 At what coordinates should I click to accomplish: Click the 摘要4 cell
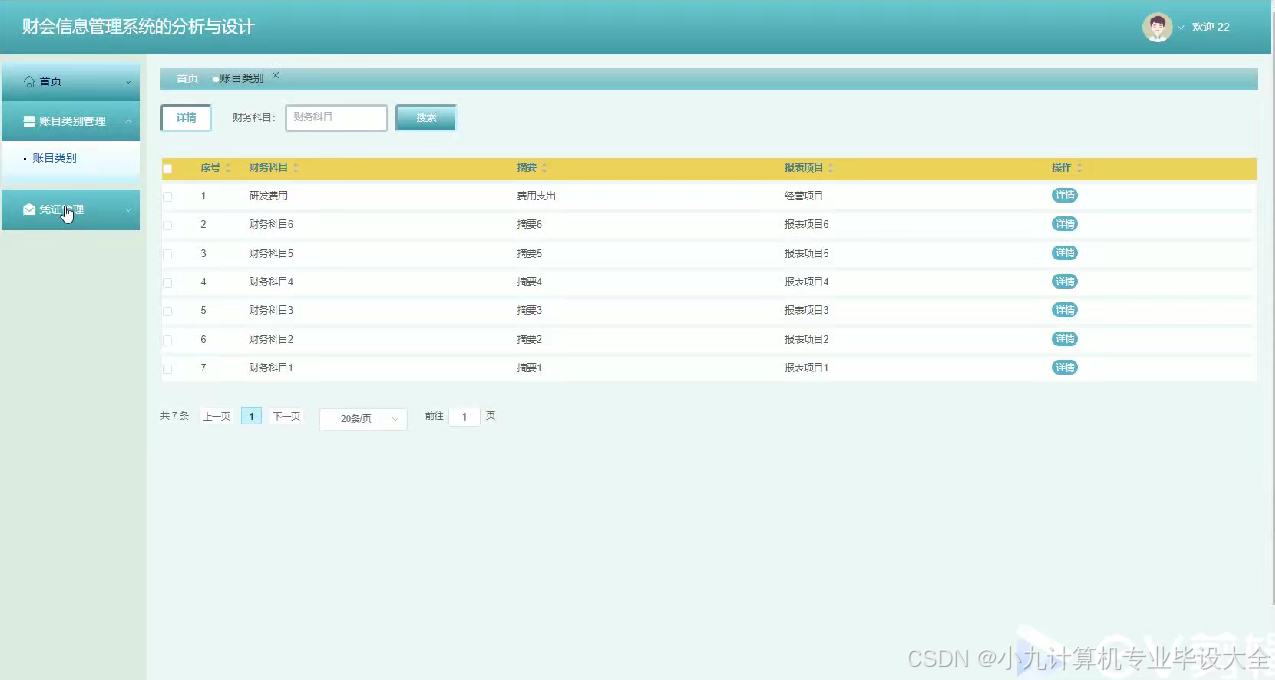(529, 282)
